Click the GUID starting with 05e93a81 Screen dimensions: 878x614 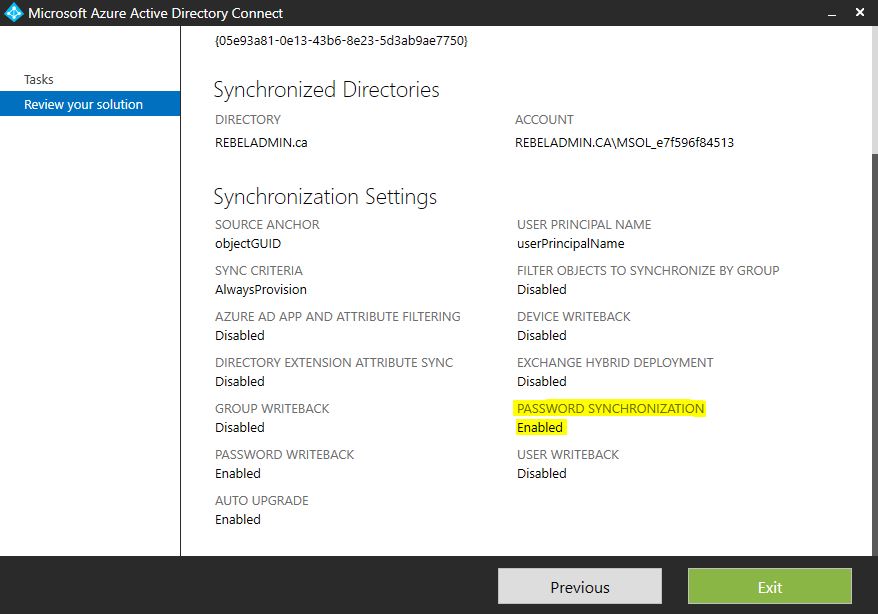point(341,41)
